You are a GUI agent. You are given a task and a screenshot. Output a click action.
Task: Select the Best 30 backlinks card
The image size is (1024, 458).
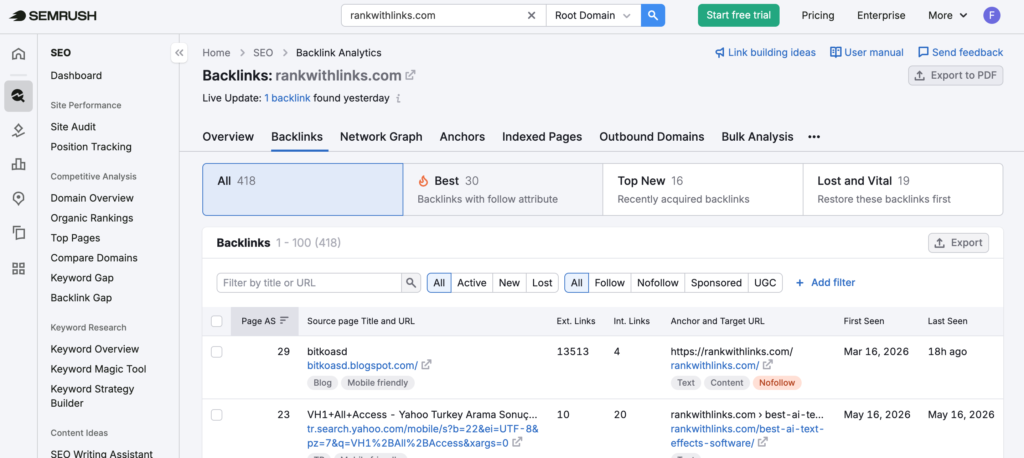pos(503,189)
